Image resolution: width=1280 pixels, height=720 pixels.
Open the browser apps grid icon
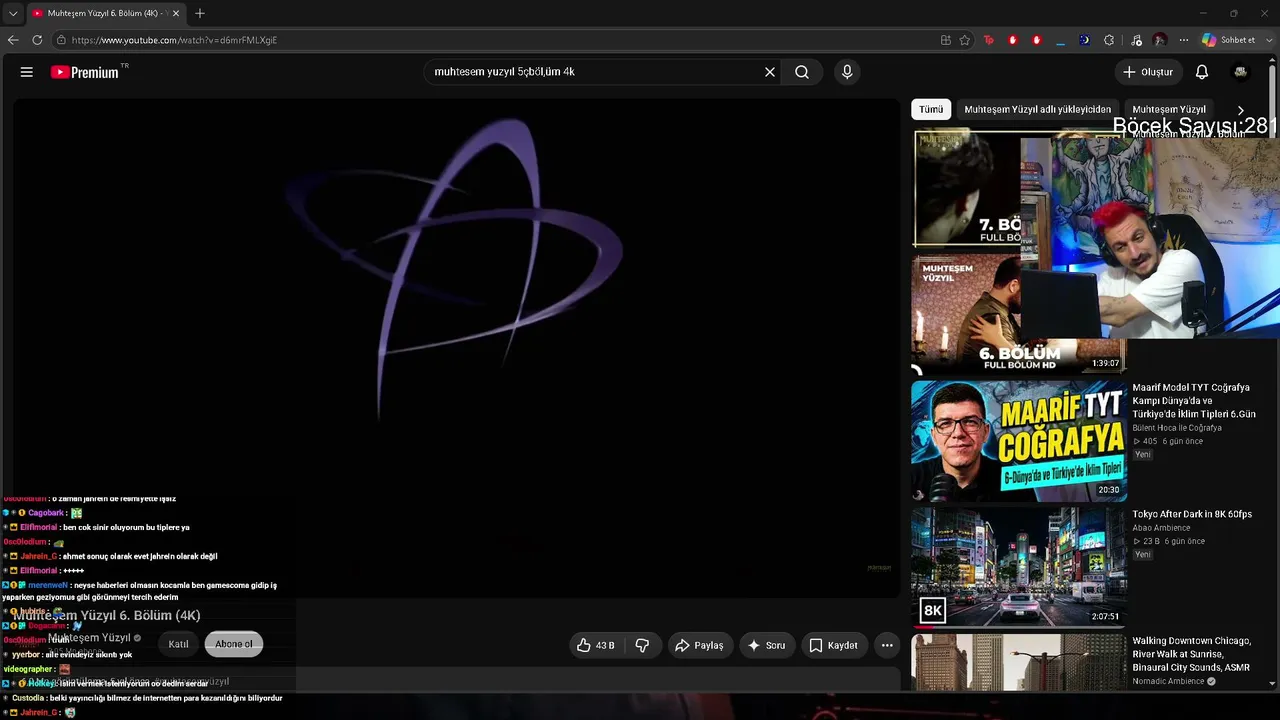pyautogui.click(x=946, y=40)
